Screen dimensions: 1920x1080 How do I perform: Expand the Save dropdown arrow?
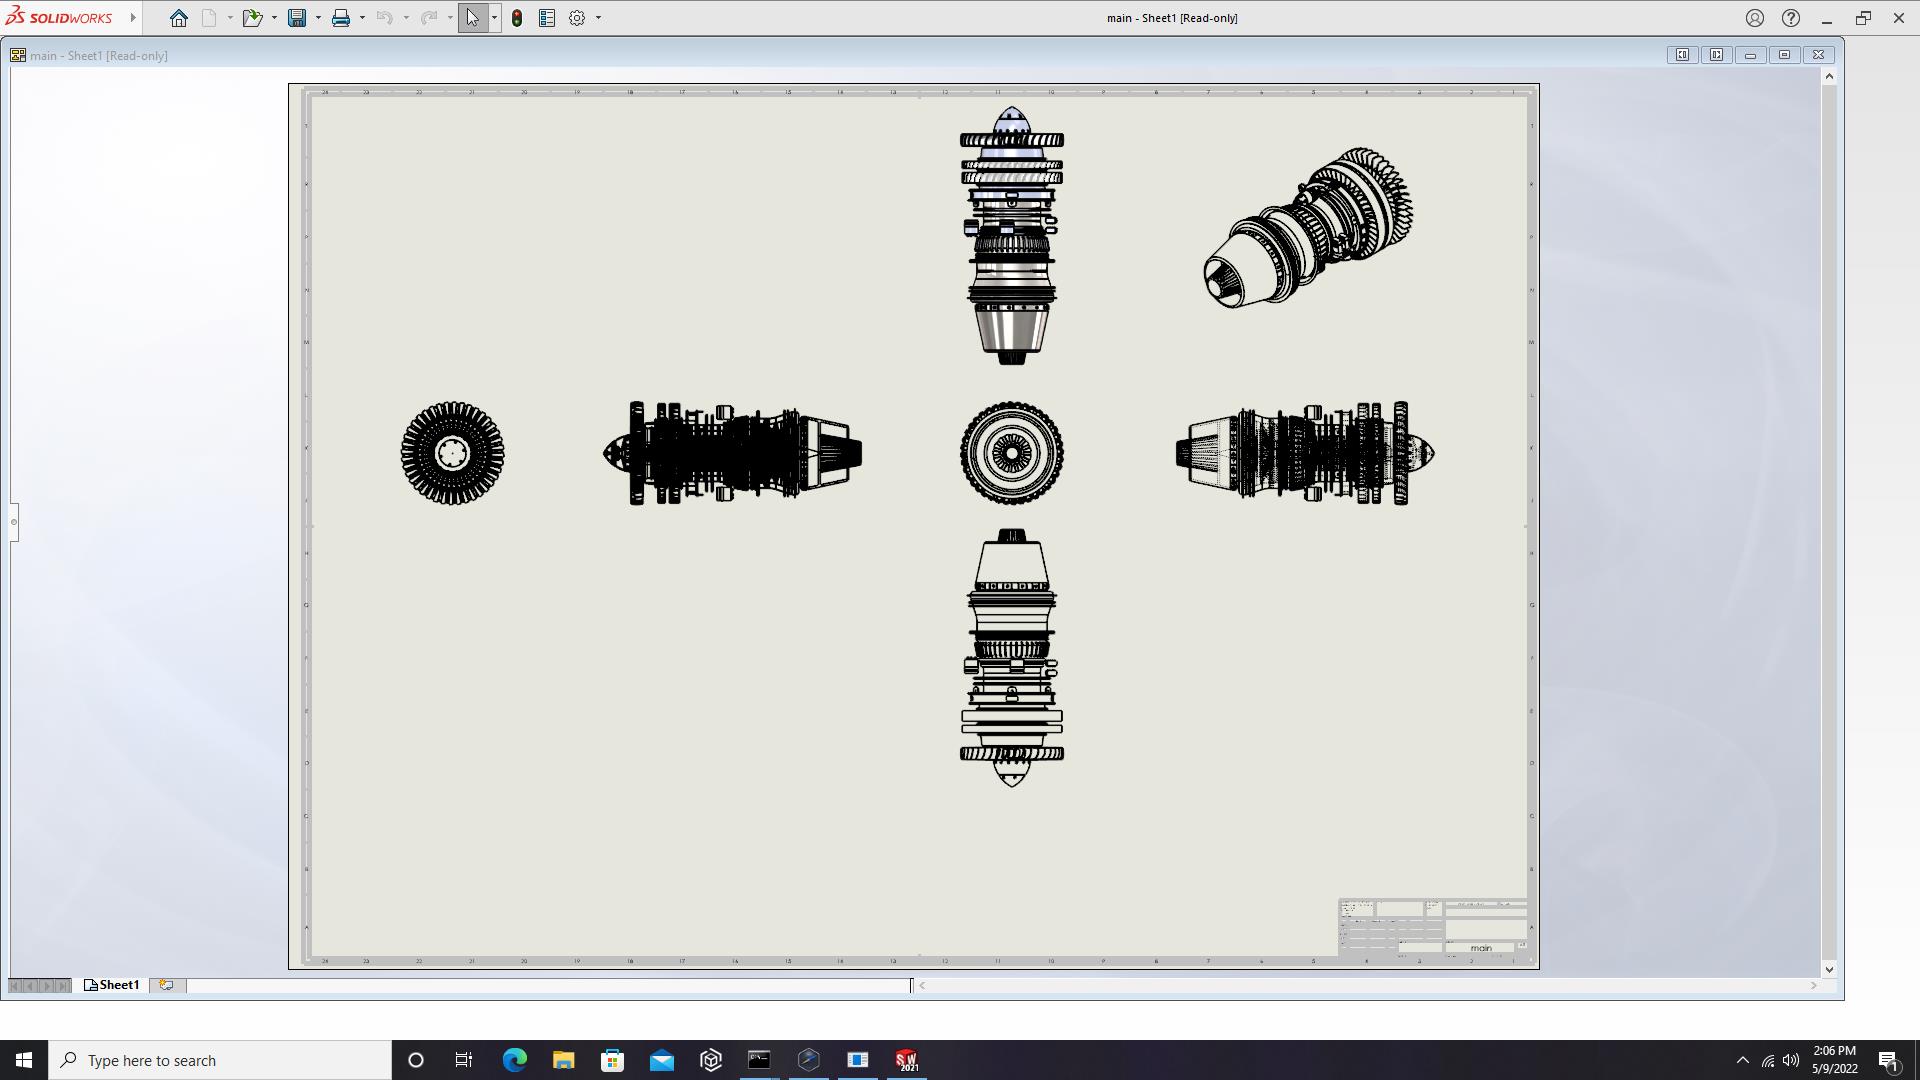pos(318,18)
